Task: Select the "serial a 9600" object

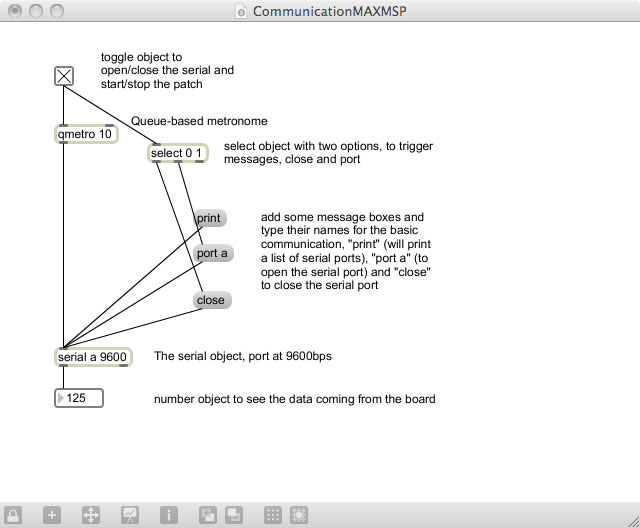Action: pyautogui.click(x=92, y=357)
